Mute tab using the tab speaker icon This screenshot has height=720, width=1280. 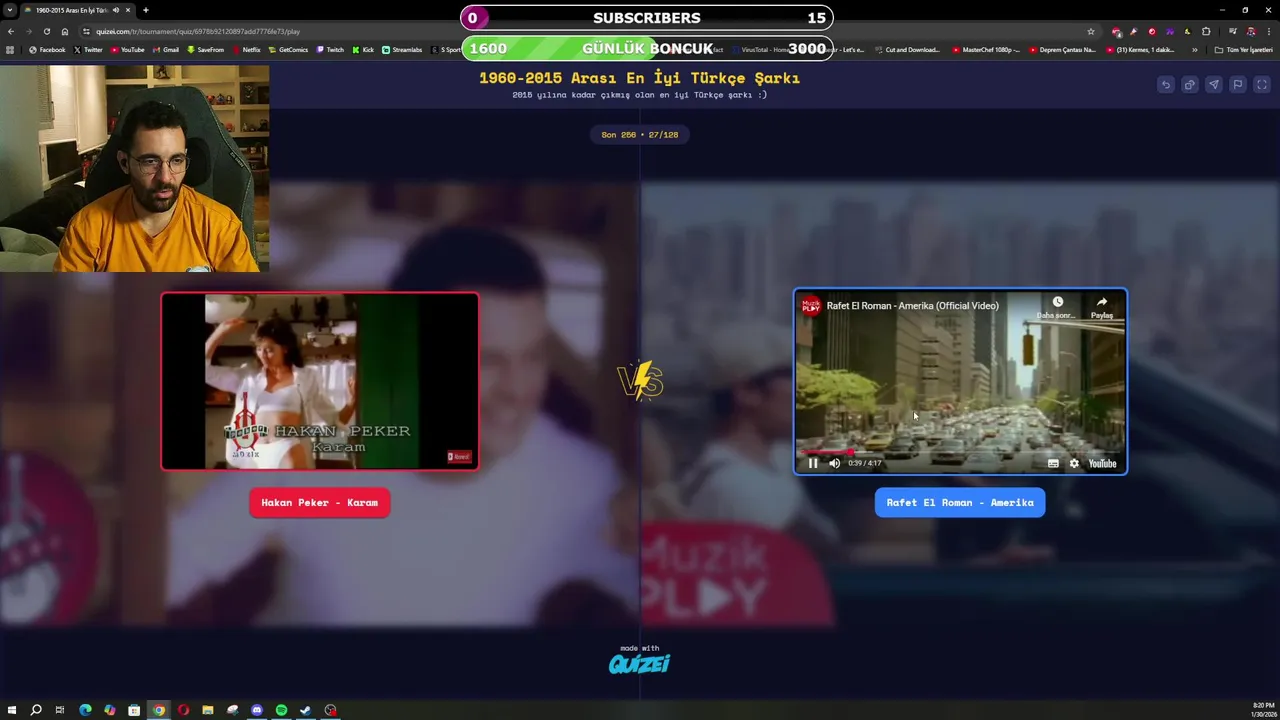click(115, 10)
